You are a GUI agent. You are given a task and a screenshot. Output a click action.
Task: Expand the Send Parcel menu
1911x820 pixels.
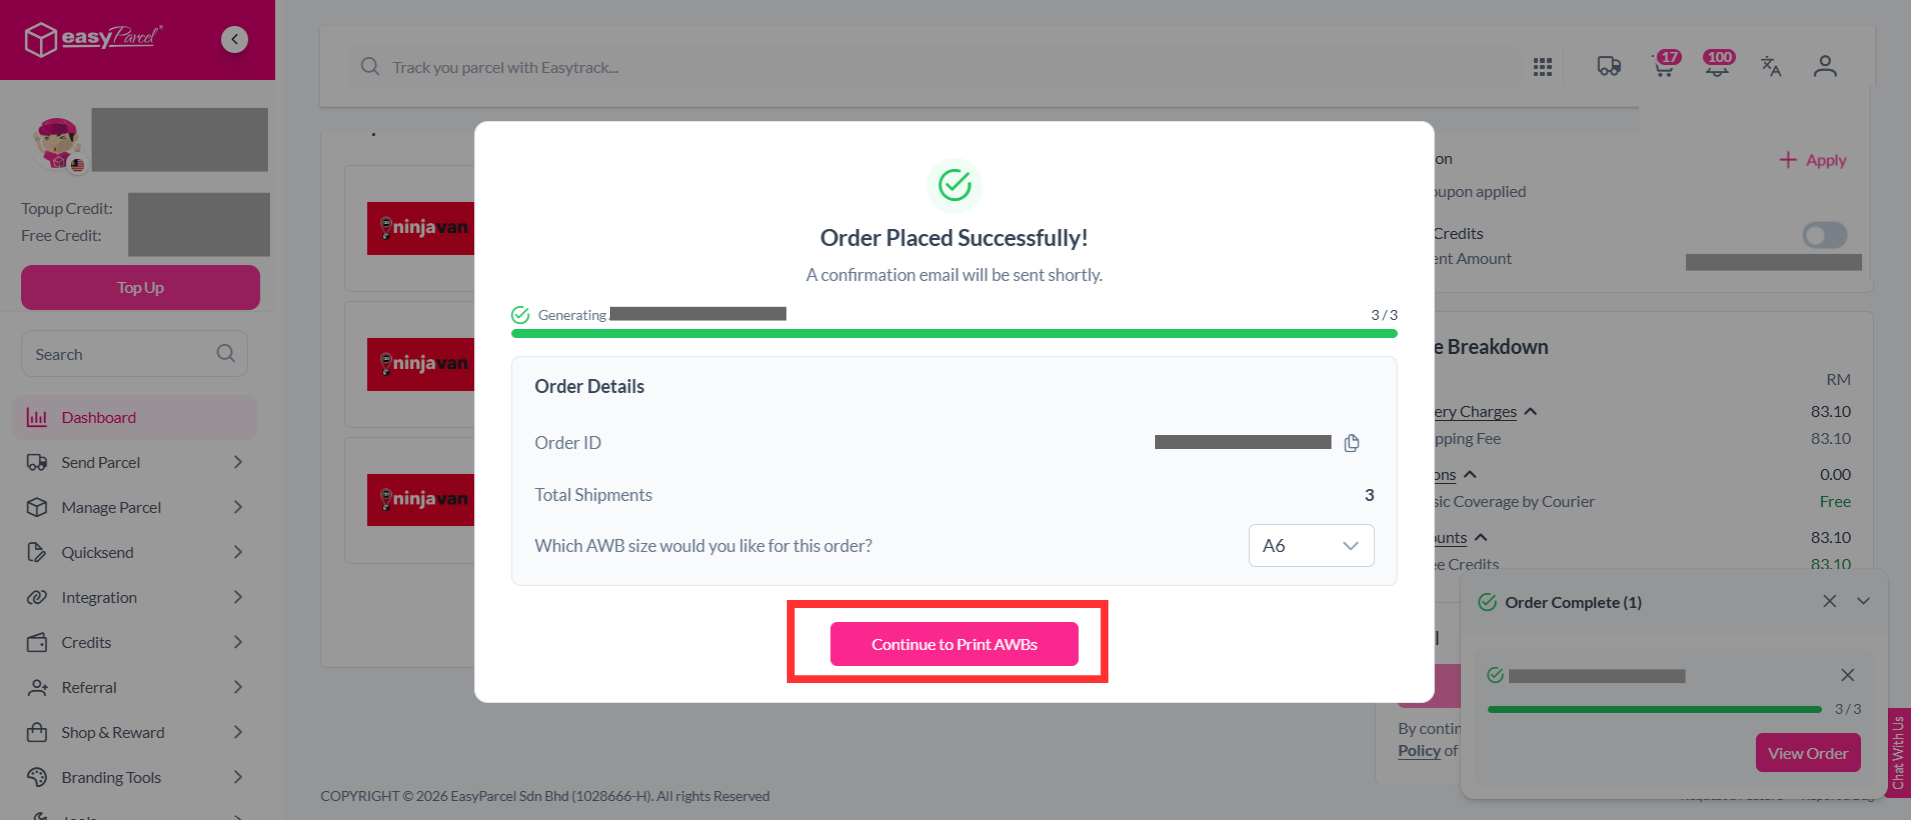click(x=135, y=462)
